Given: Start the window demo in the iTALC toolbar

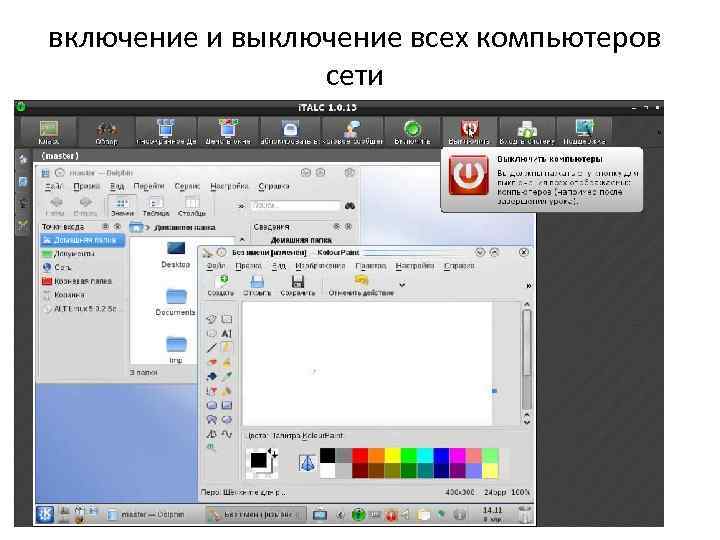Looking at the screenshot, I should (228, 132).
